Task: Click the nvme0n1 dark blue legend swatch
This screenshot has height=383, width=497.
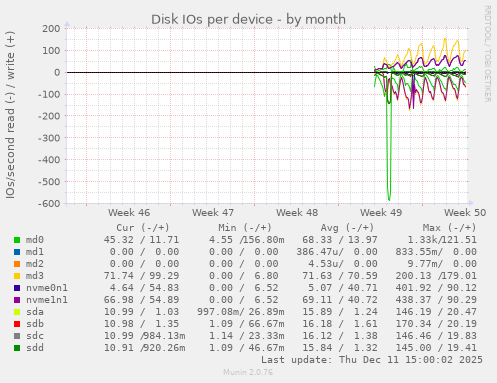Action: [17, 288]
